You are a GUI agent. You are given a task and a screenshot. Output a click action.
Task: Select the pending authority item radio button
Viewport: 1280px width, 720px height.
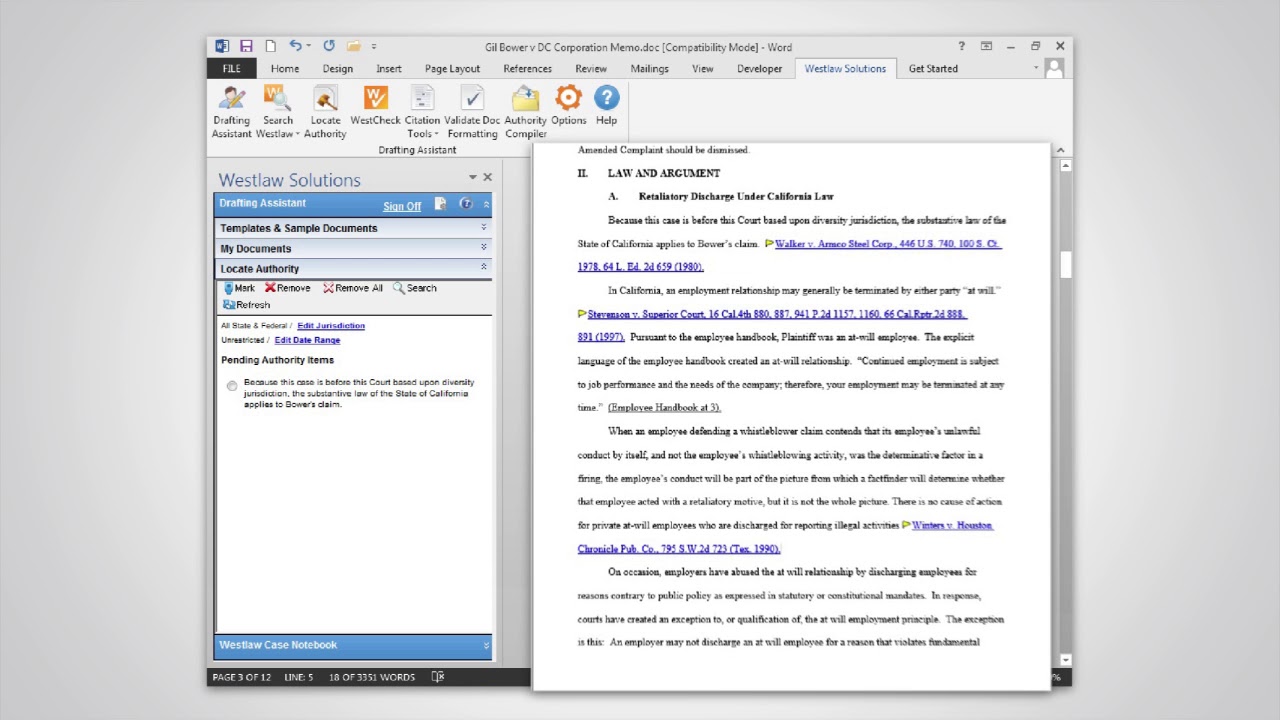click(x=232, y=386)
